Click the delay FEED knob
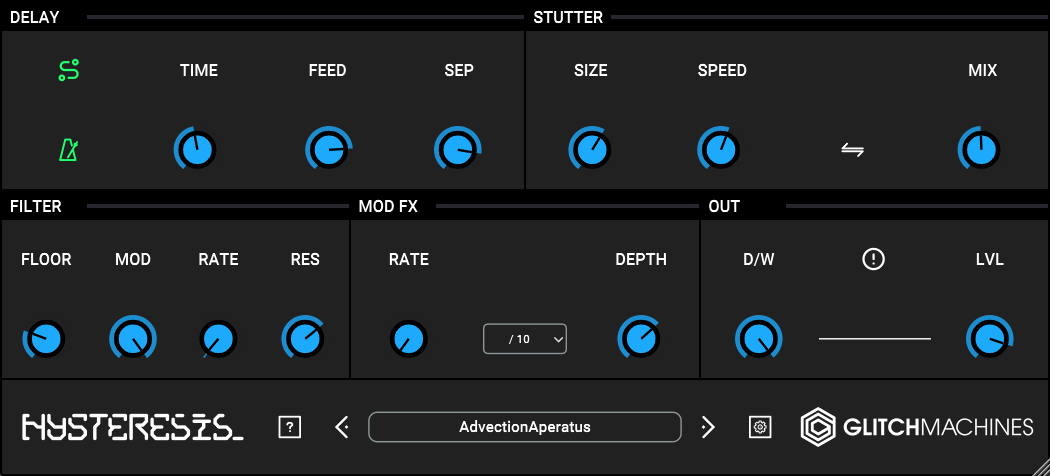 coord(327,150)
